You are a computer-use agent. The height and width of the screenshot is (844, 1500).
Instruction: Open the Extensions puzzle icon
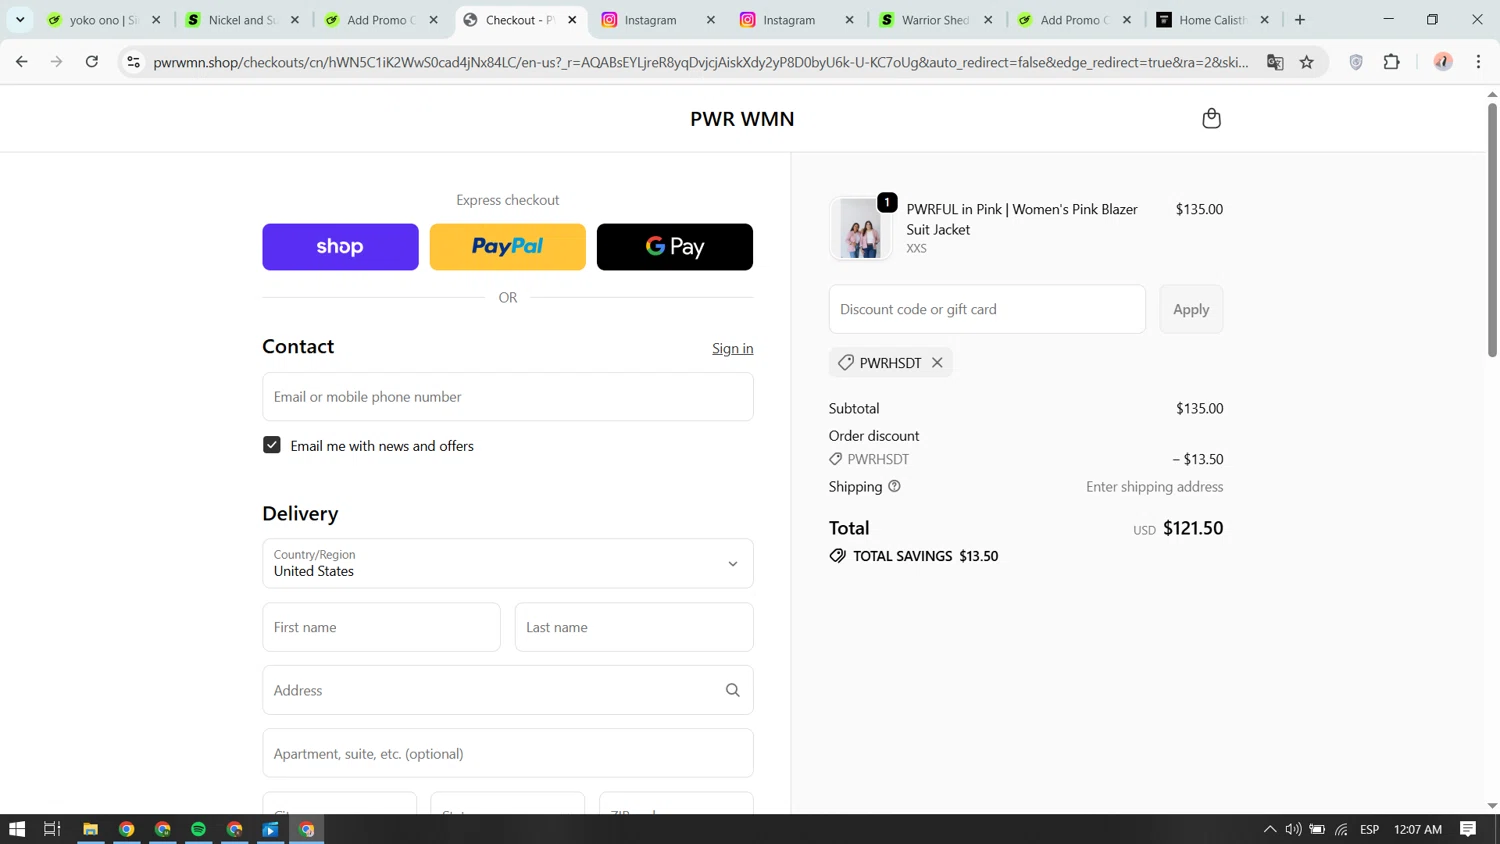click(x=1391, y=62)
